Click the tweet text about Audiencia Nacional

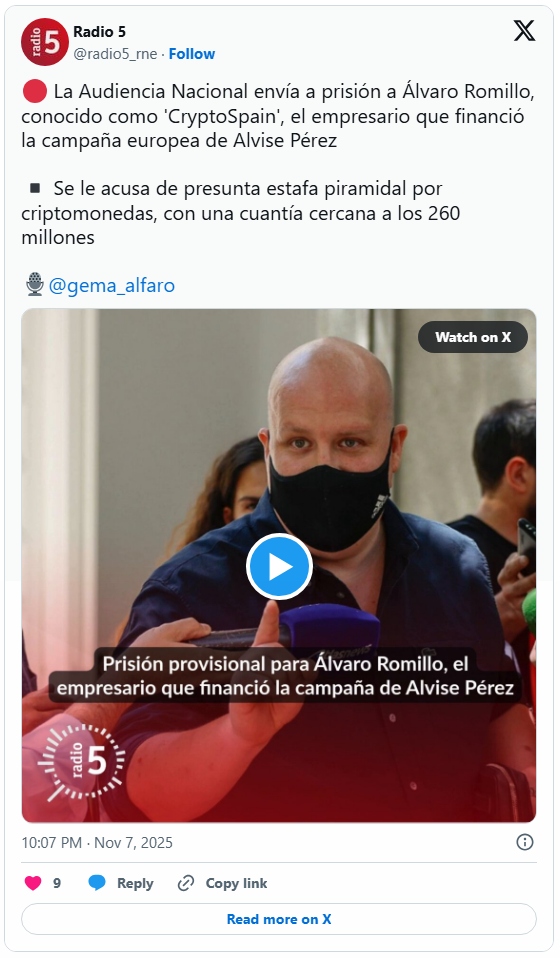coord(278,116)
